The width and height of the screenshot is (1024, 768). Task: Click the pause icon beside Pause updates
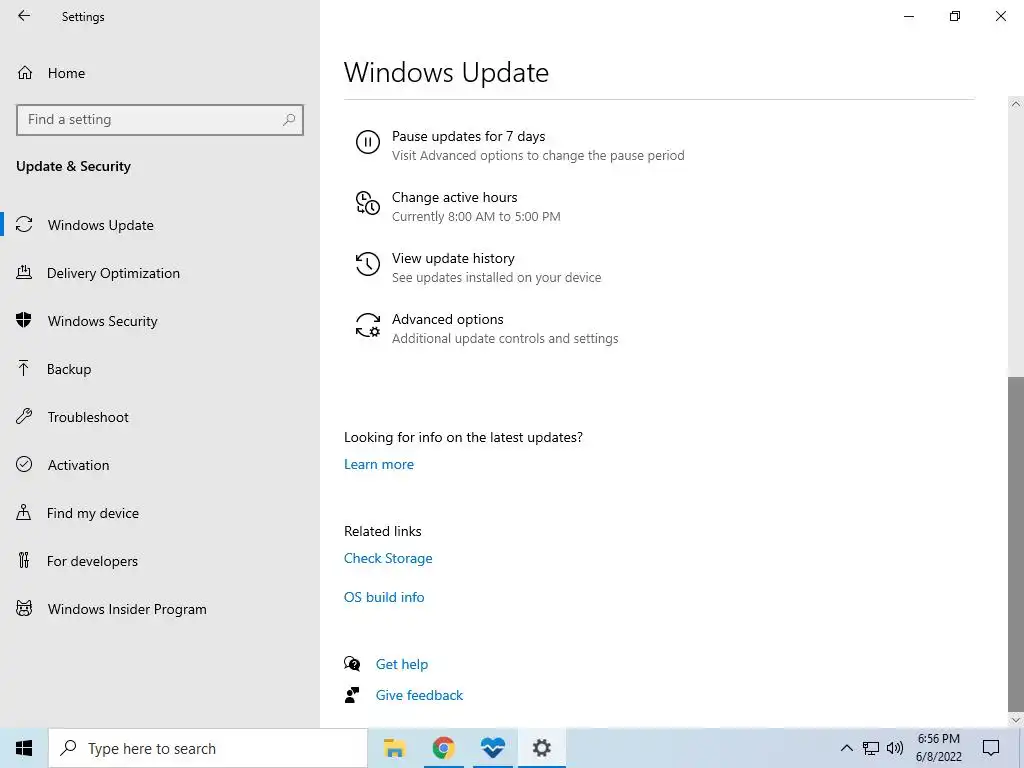point(368,142)
